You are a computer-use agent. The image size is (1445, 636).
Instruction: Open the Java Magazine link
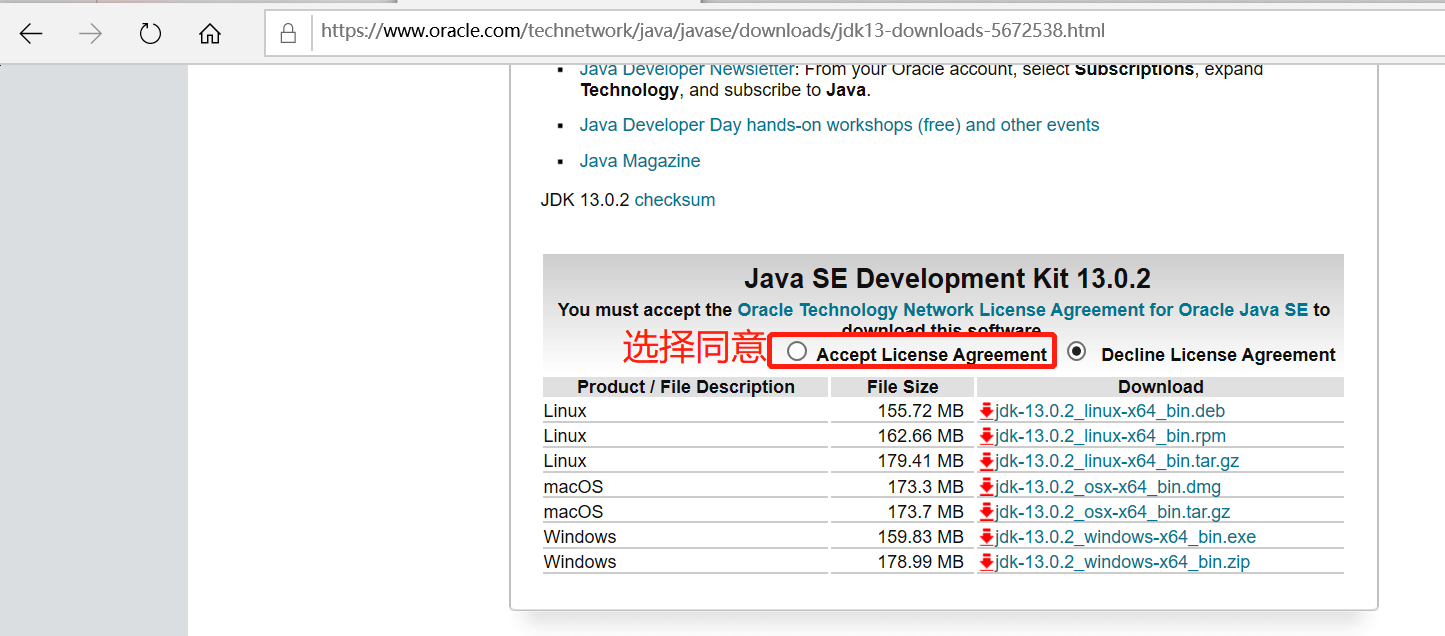pyautogui.click(x=640, y=161)
